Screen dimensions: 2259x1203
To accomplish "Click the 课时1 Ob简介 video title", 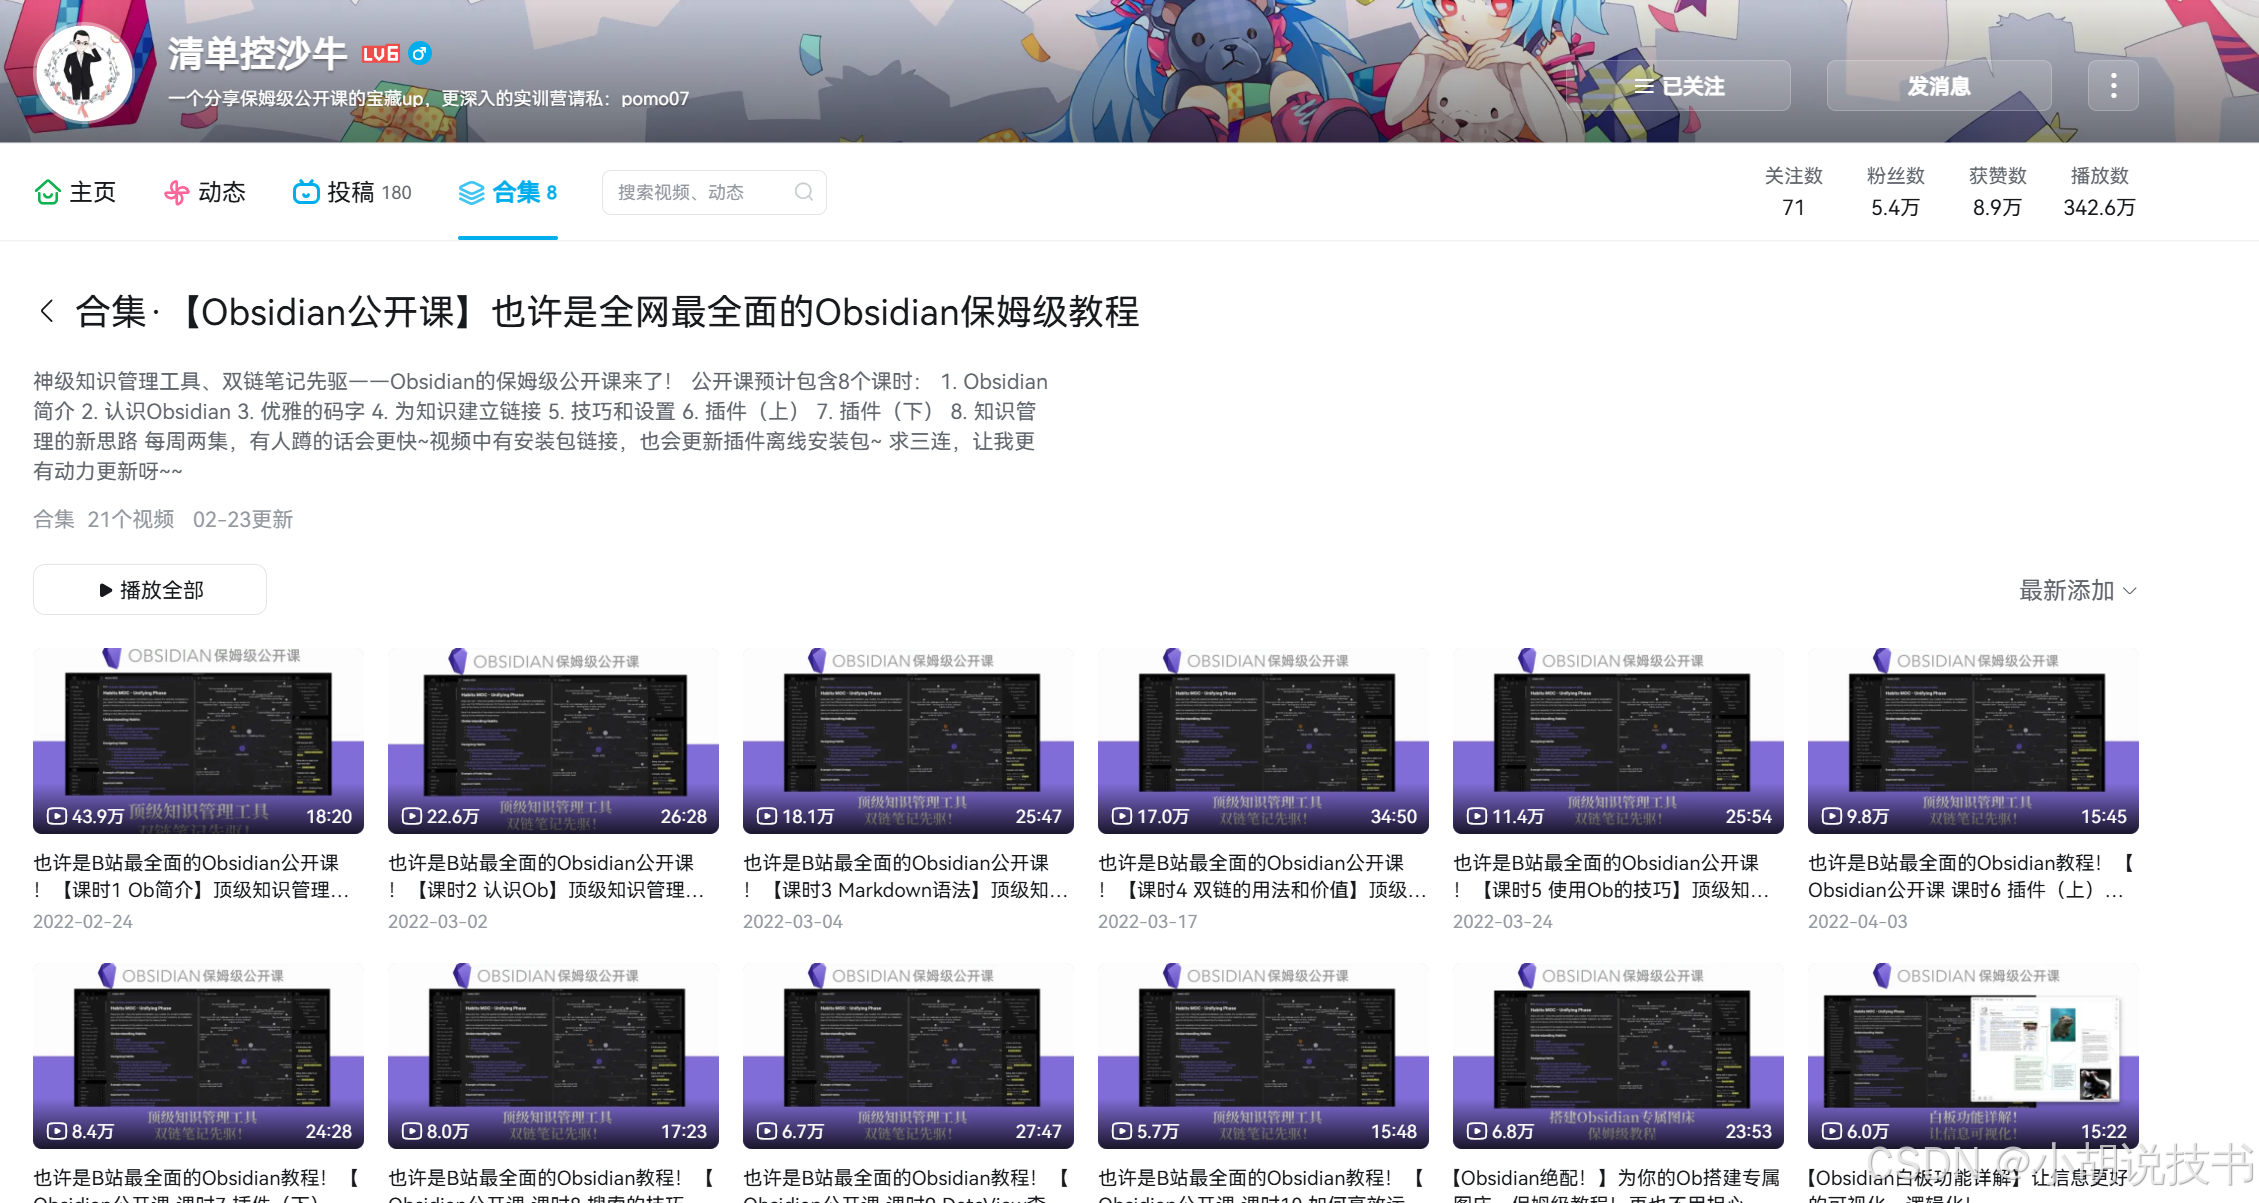I will click(192, 876).
